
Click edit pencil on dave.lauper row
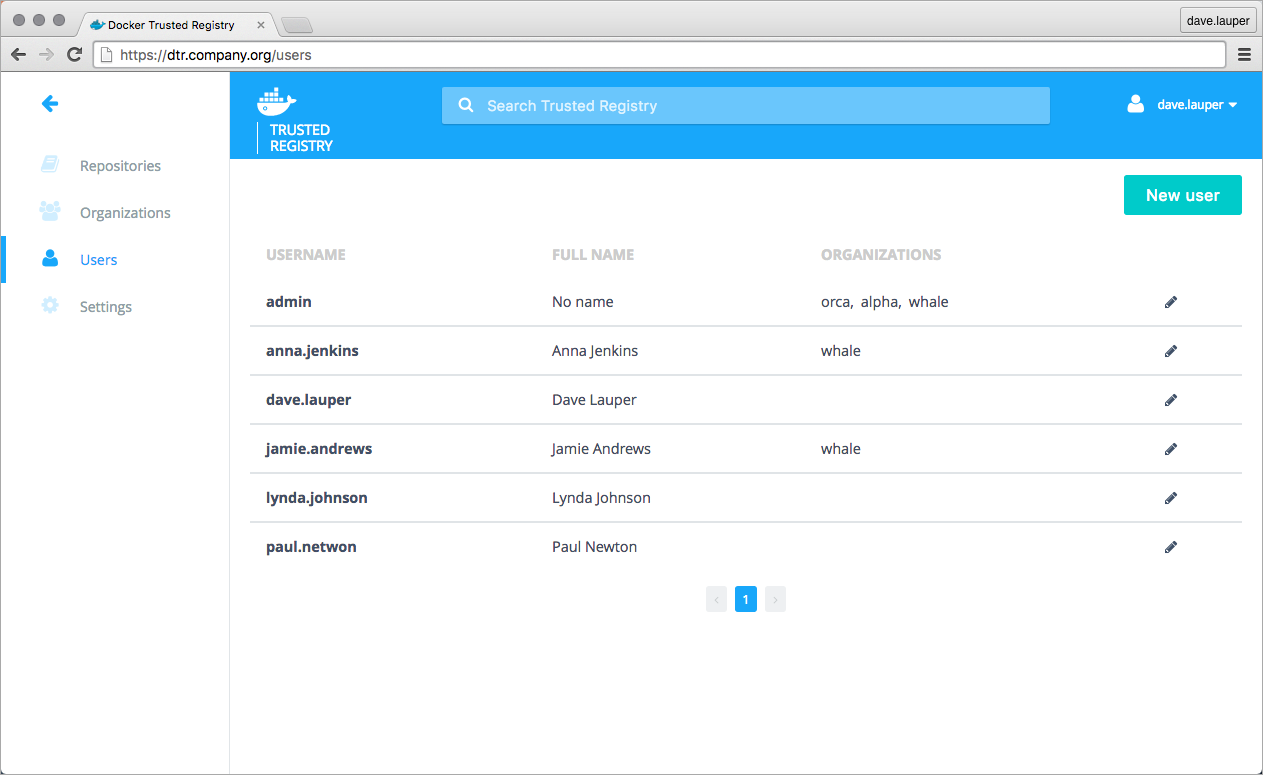[x=1171, y=400]
